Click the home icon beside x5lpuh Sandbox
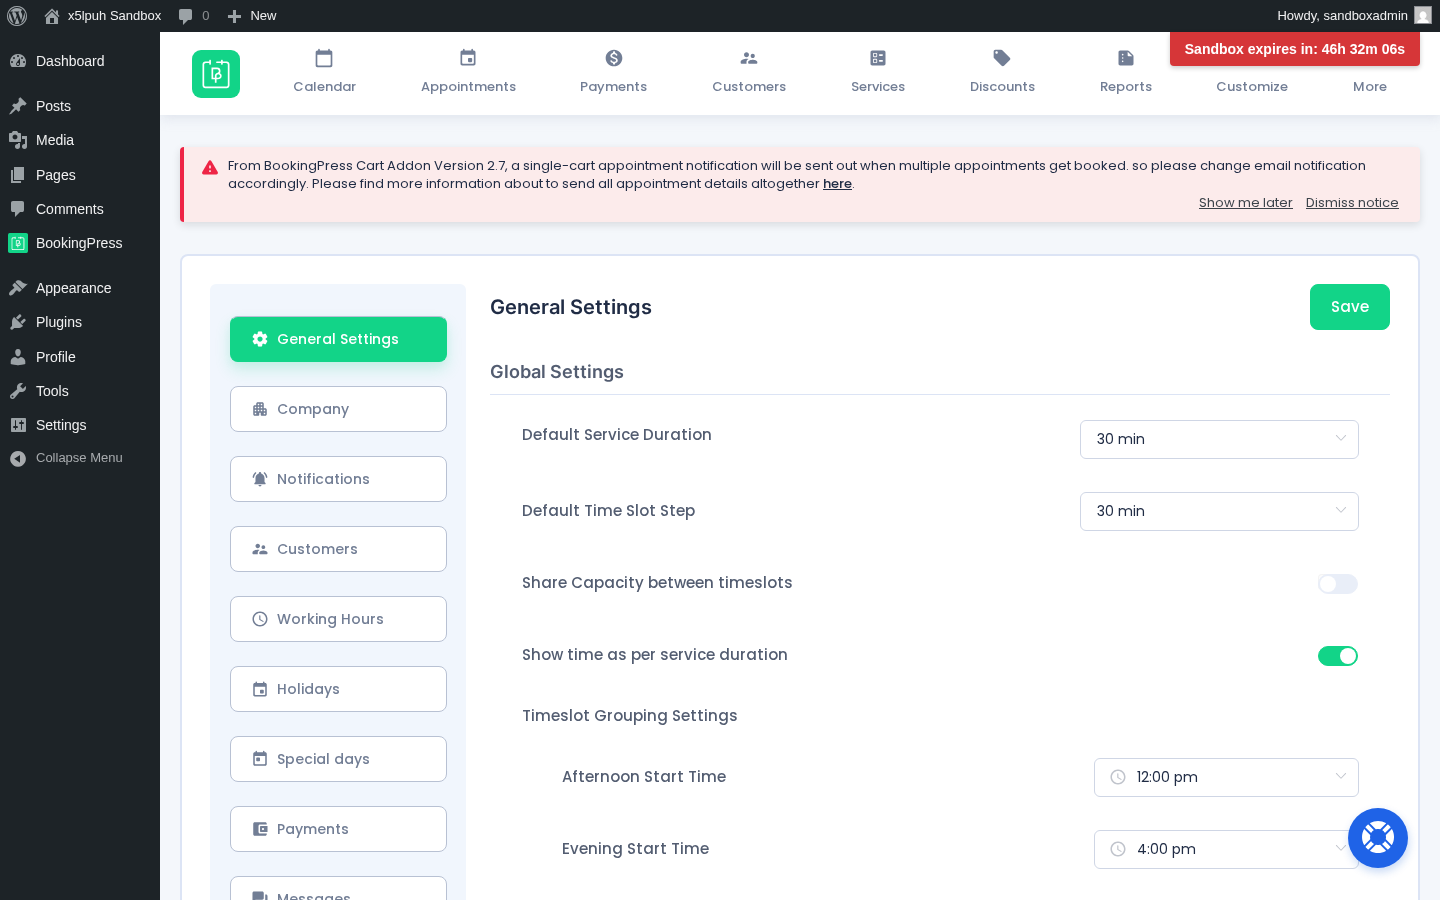 point(52,16)
